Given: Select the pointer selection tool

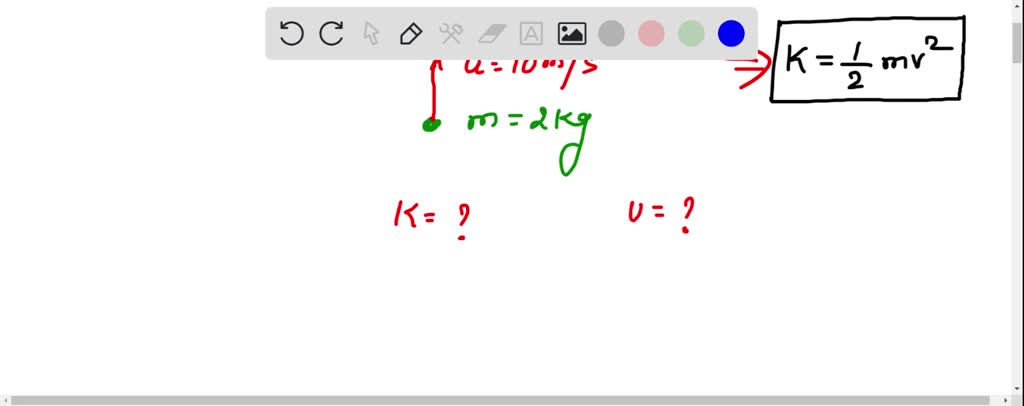Looking at the screenshot, I should coord(371,33).
